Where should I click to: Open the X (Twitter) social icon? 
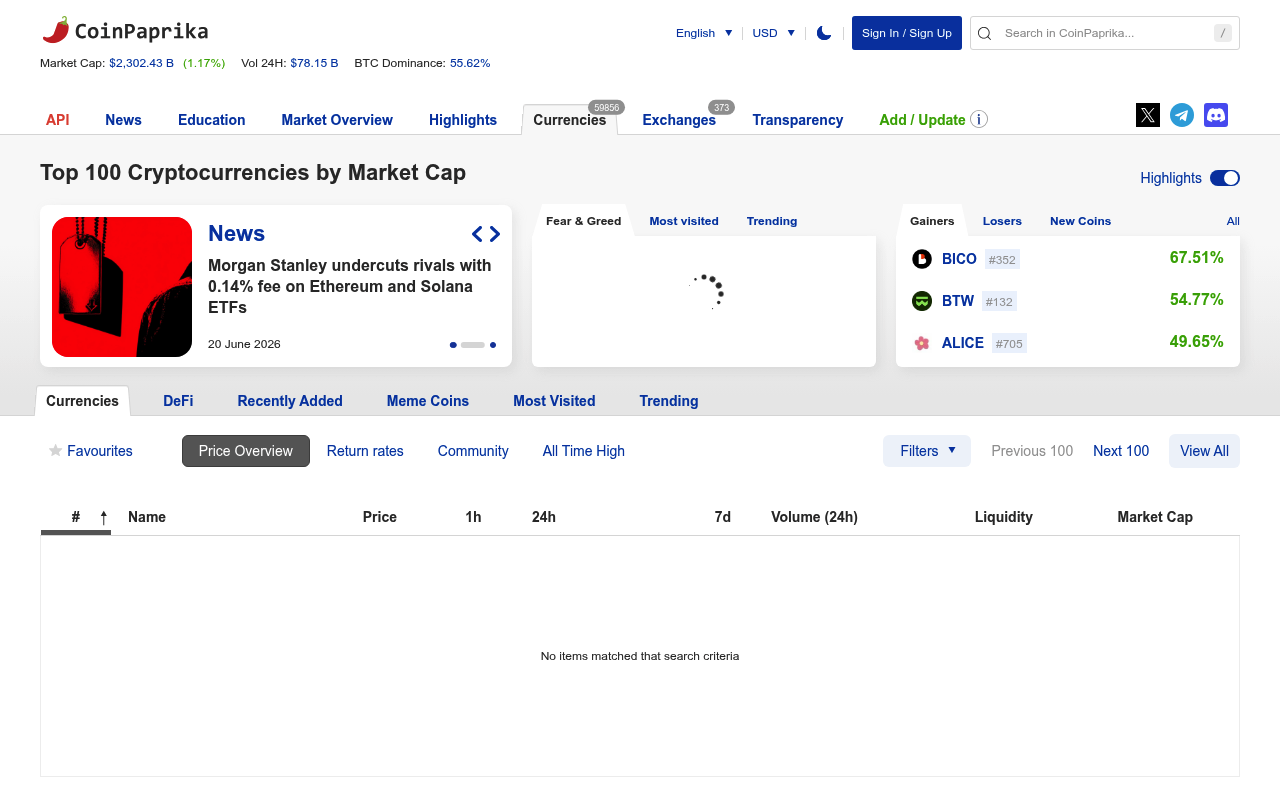(1148, 115)
